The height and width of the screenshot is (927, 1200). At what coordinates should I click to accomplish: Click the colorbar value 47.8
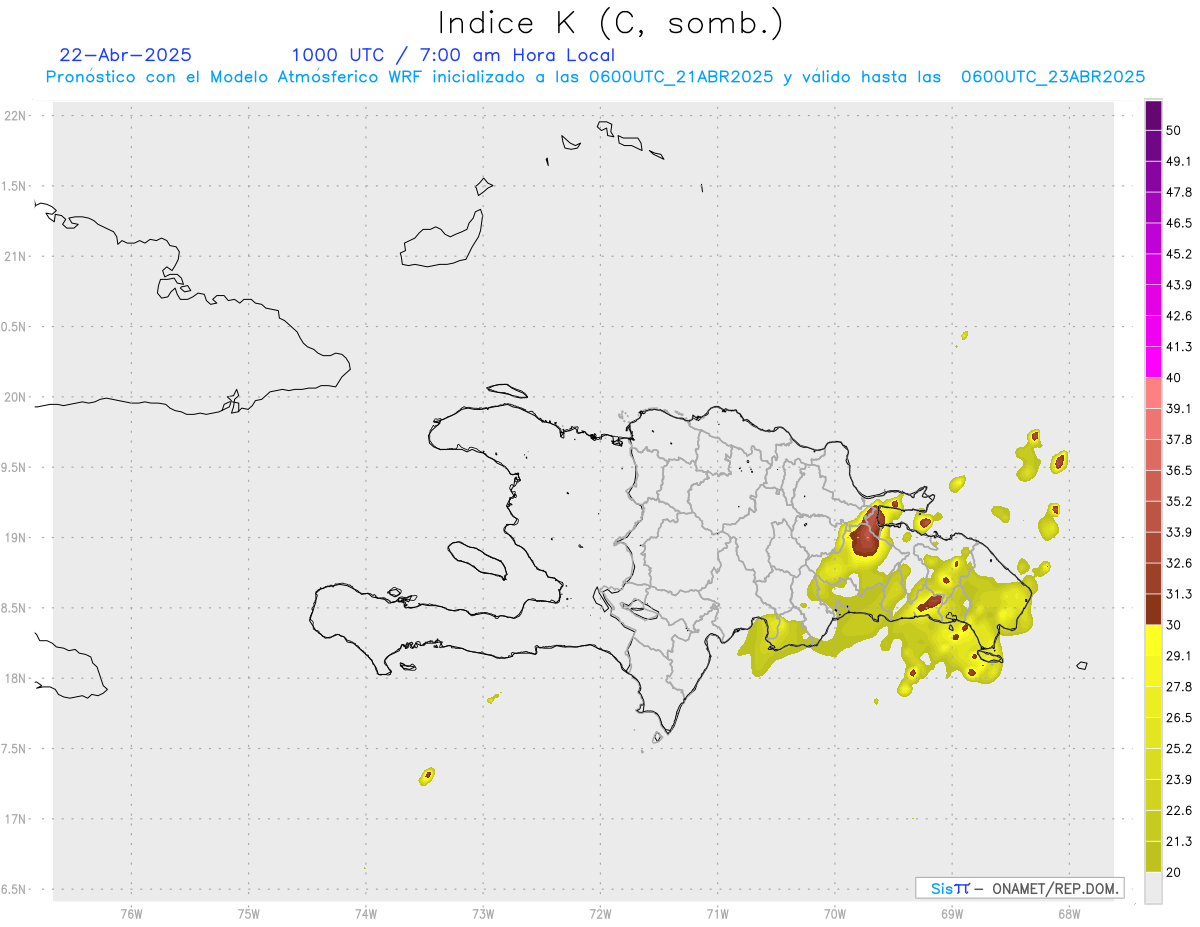pyautogui.click(x=1179, y=192)
